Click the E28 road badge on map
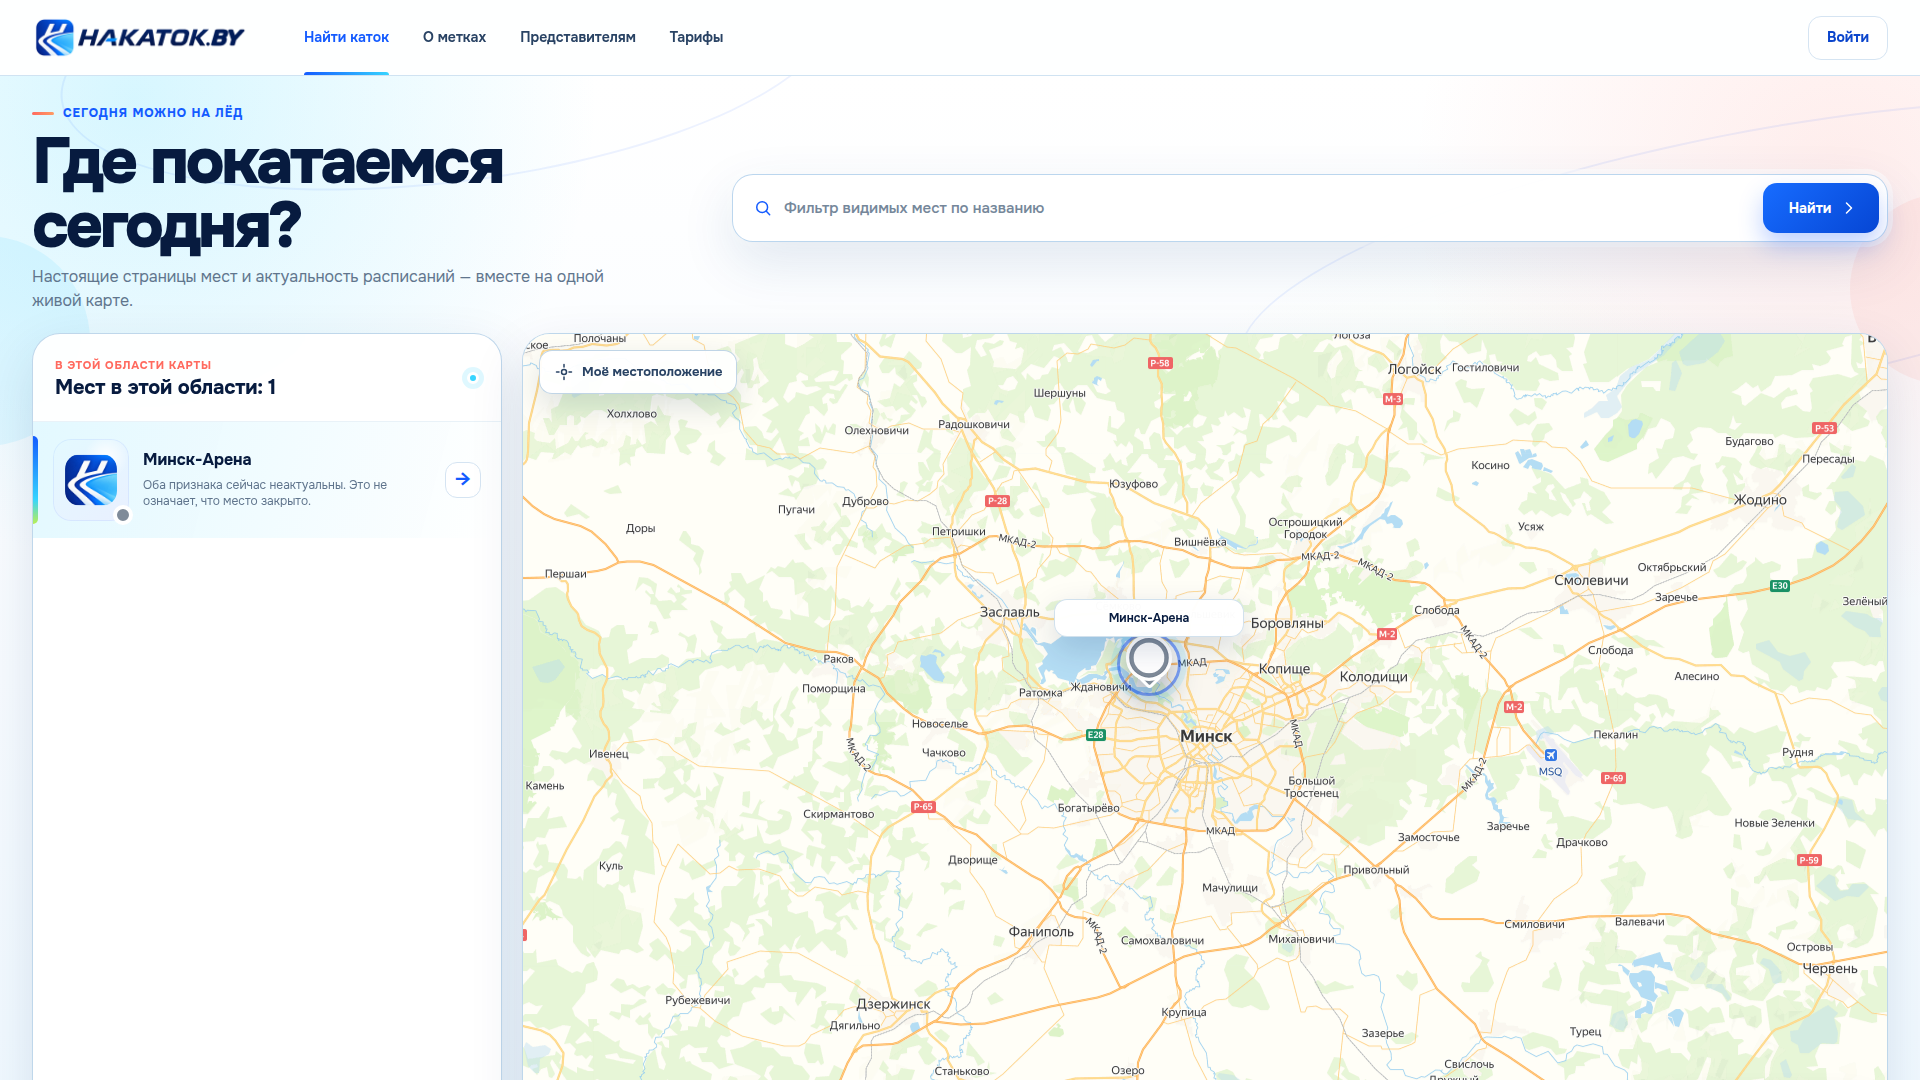 tap(1096, 735)
